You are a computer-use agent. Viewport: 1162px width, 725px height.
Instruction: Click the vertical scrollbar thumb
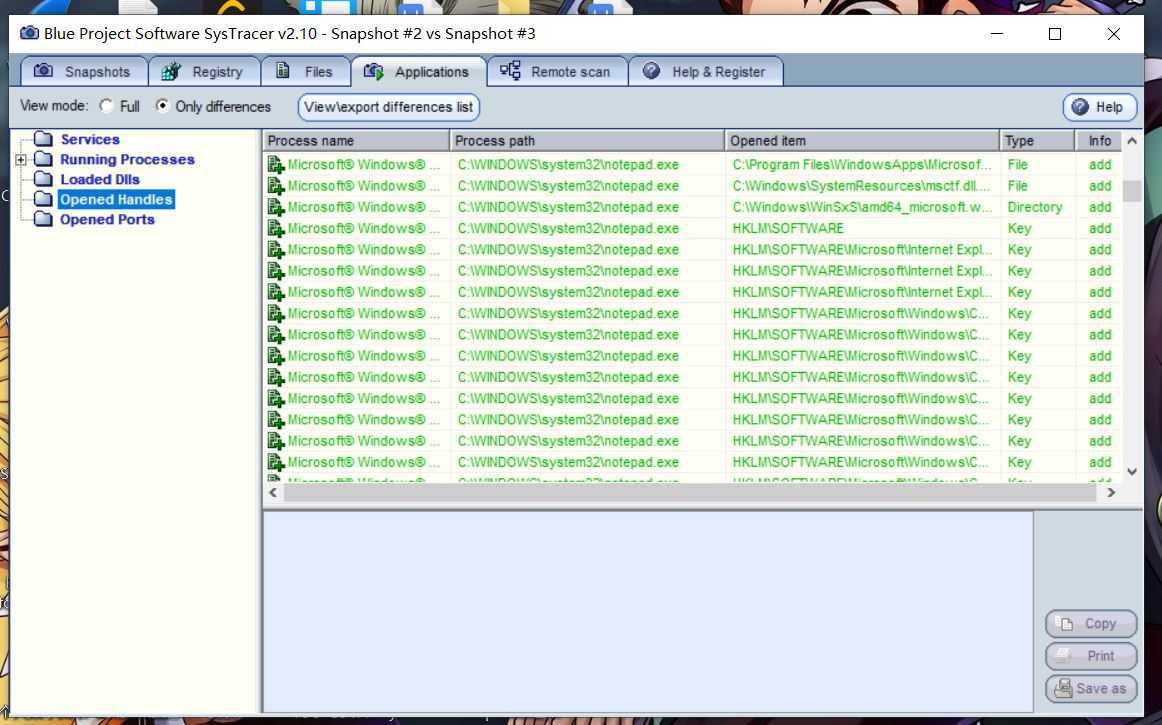point(1132,191)
